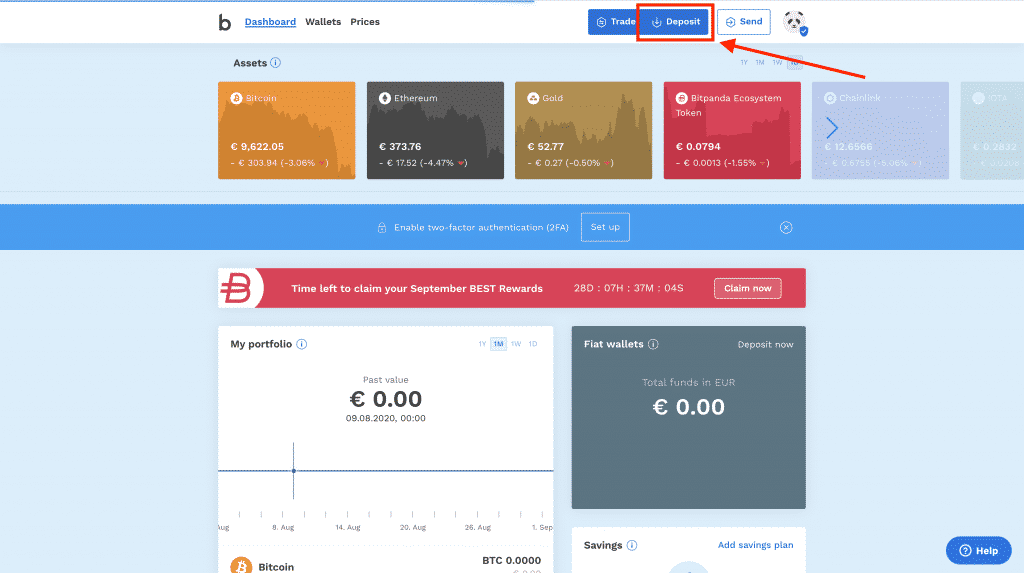Select the 1D portfolio time range
Screen dimensions: 1024x573
click(533, 344)
